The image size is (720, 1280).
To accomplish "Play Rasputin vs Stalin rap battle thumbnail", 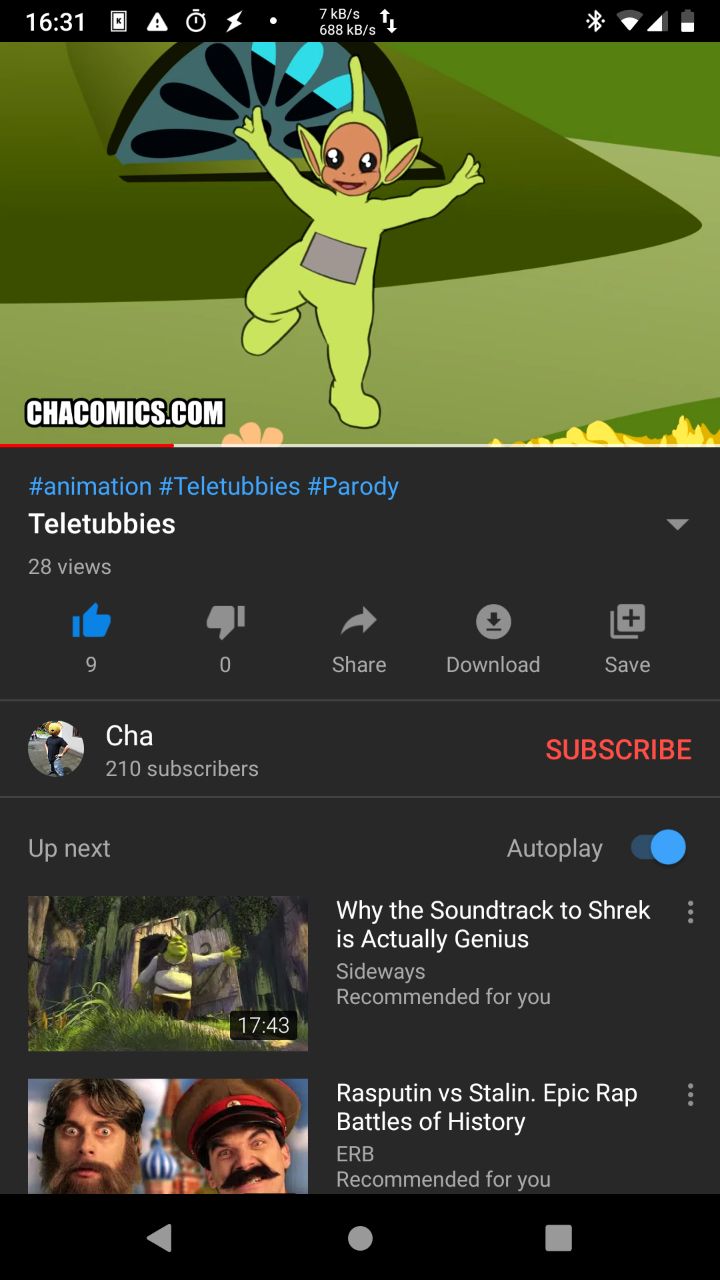I will [168, 1136].
